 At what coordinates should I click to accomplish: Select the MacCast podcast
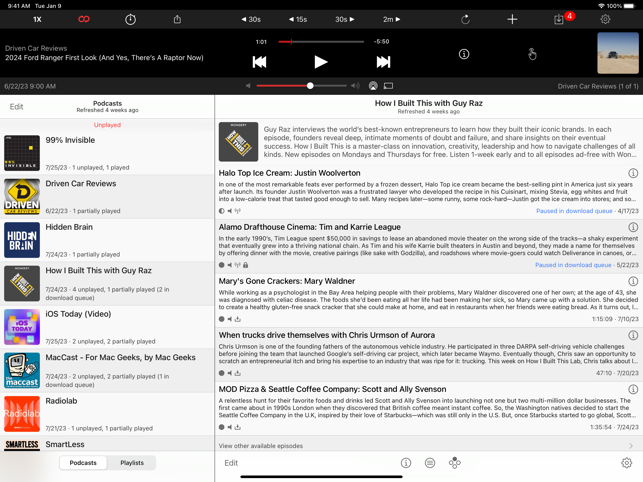[107, 370]
